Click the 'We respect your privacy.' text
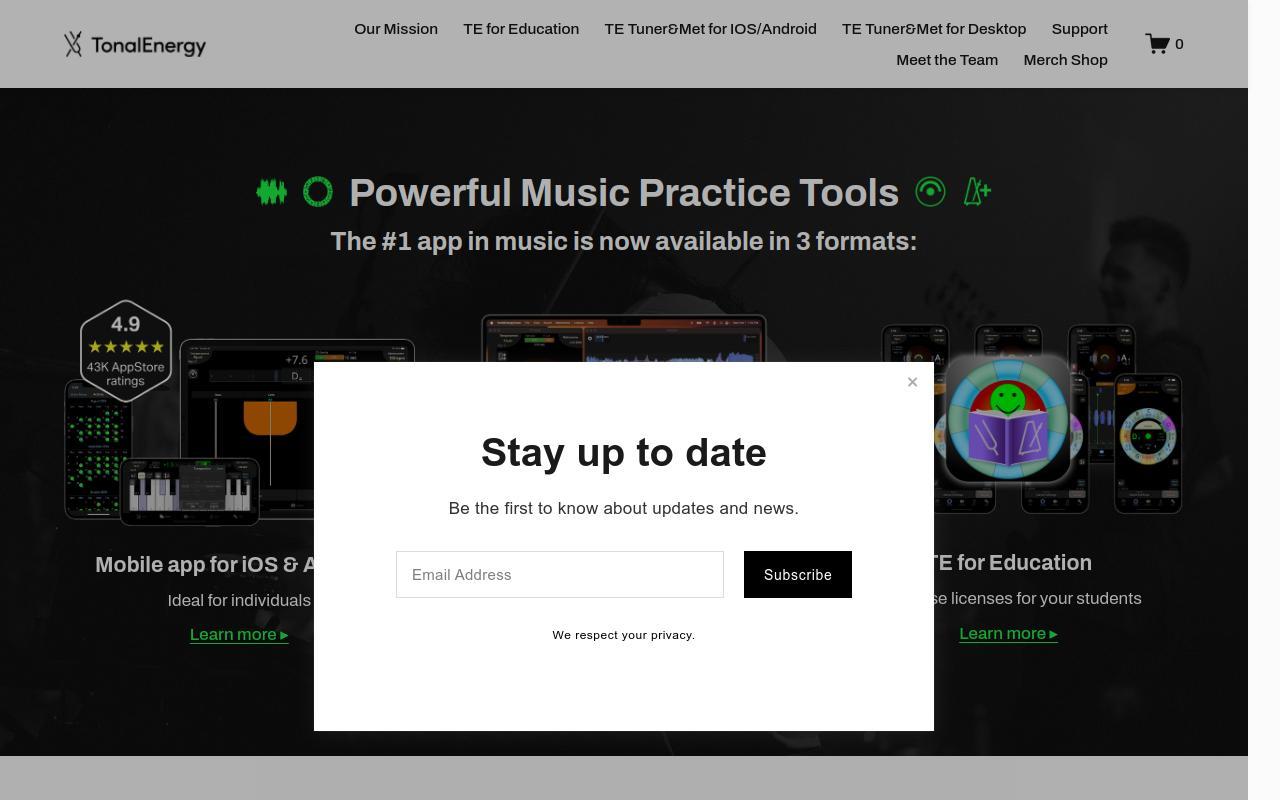1280x800 pixels. click(624, 635)
